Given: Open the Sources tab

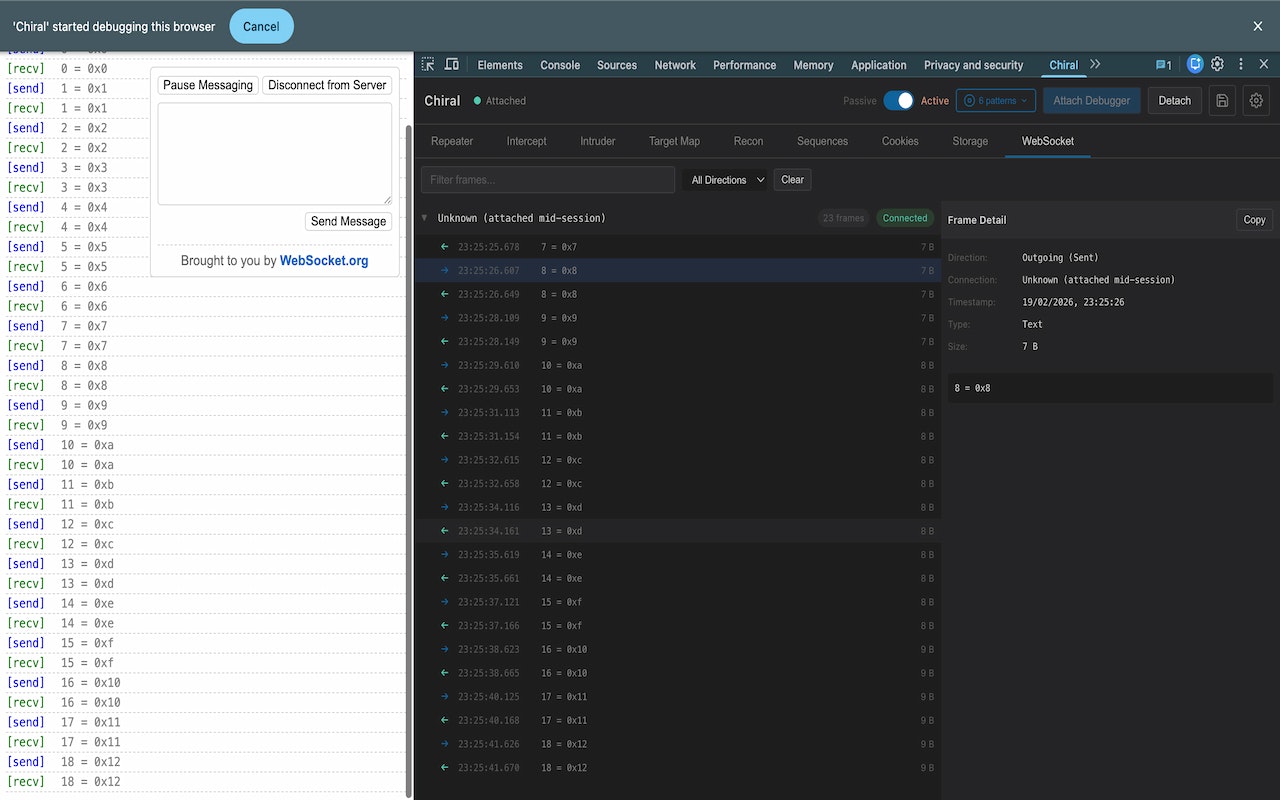Looking at the screenshot, I should tap(617, 65).
